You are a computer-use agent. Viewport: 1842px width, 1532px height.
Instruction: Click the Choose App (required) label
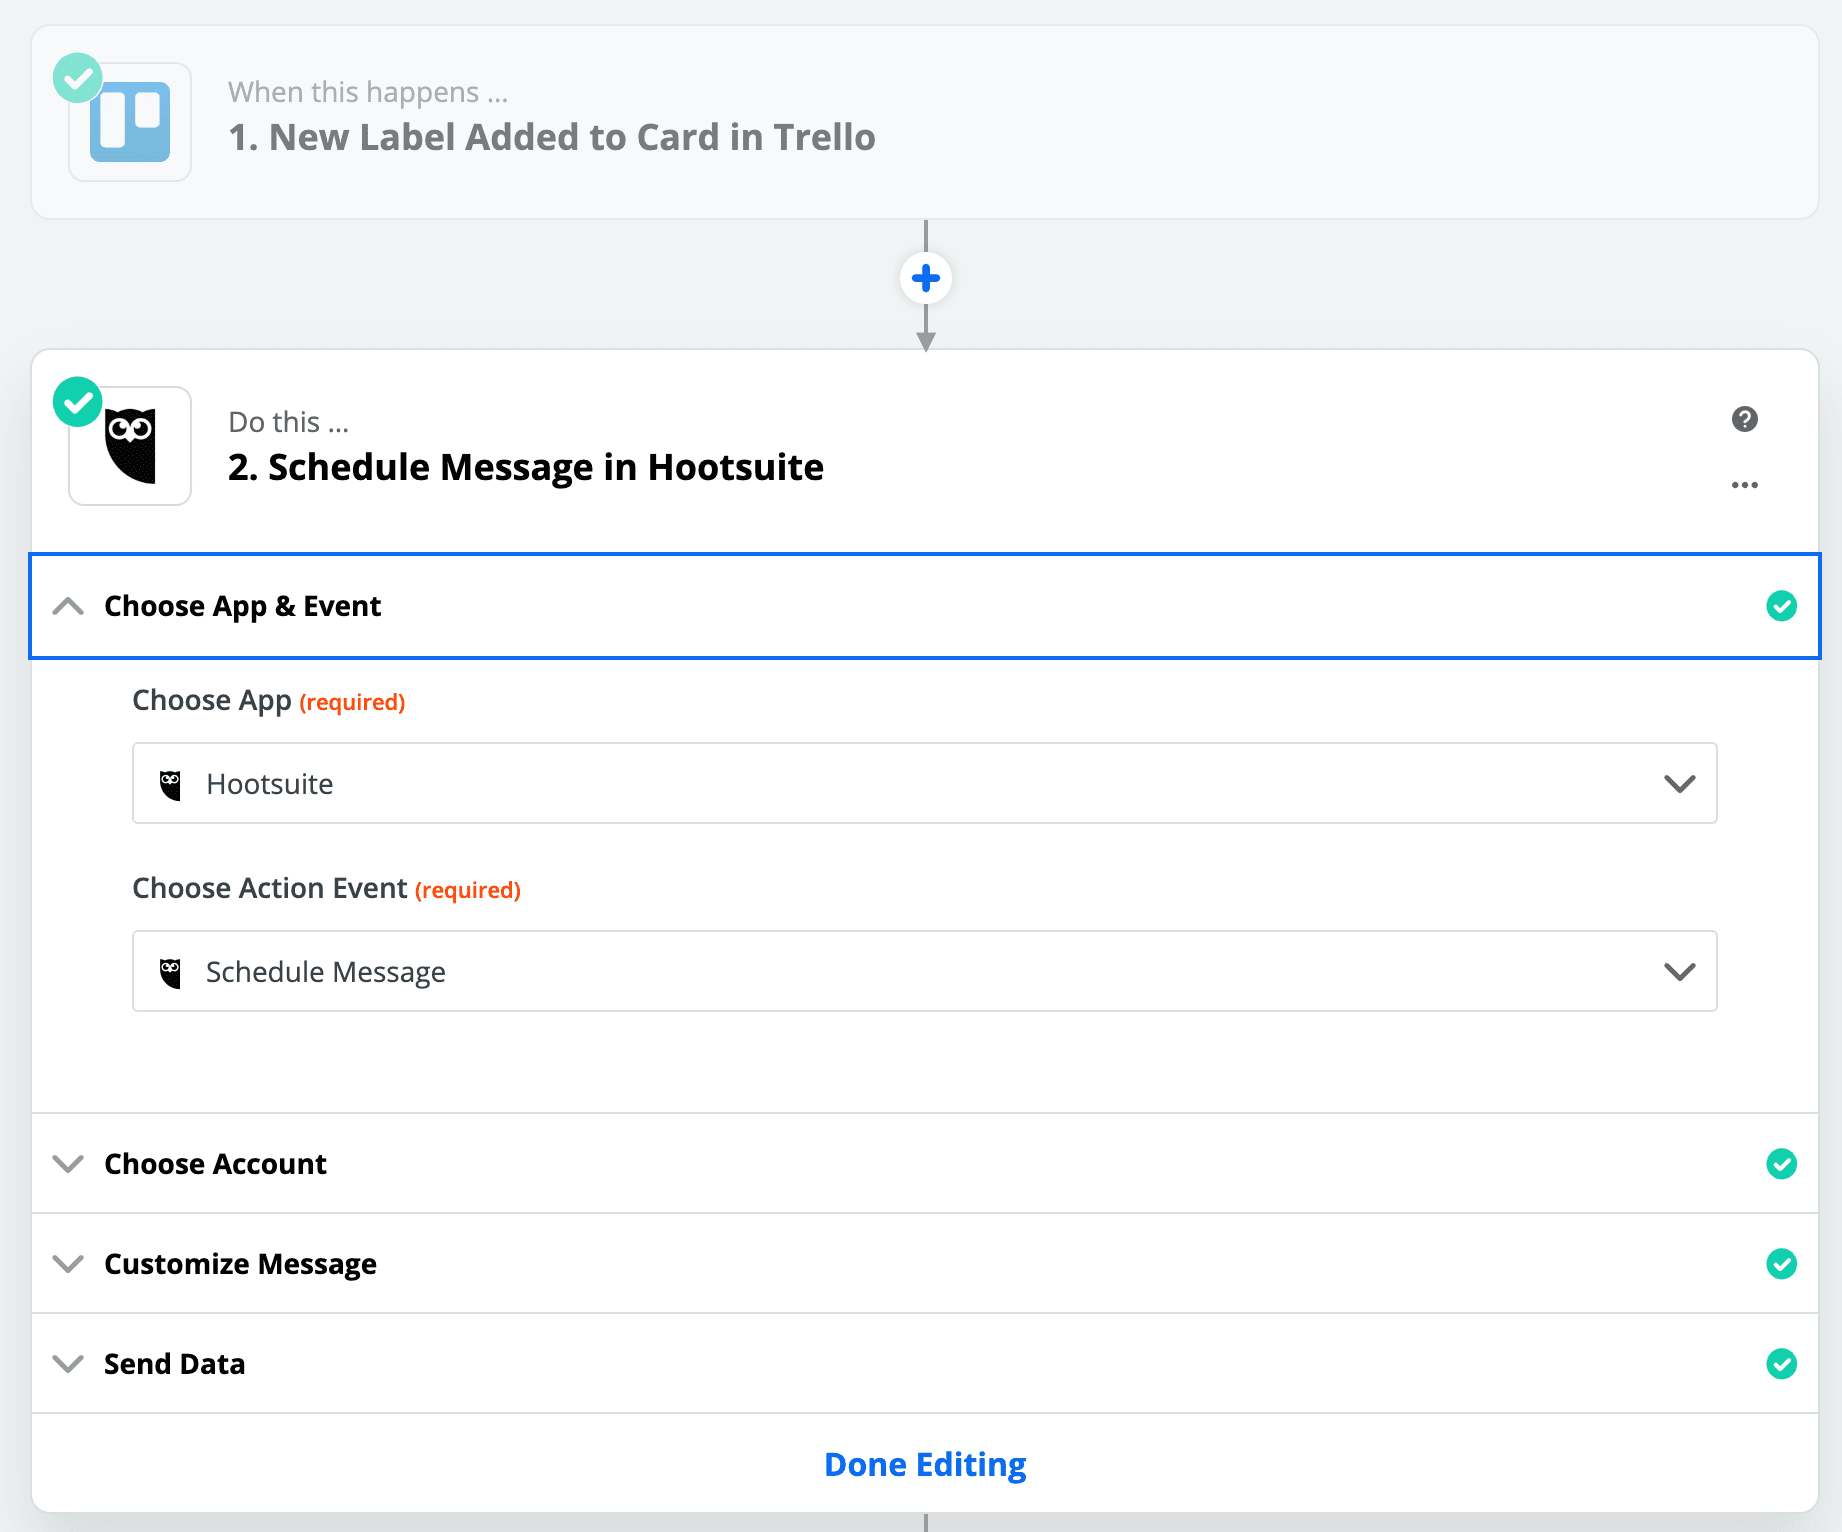(x=269, y=700)
